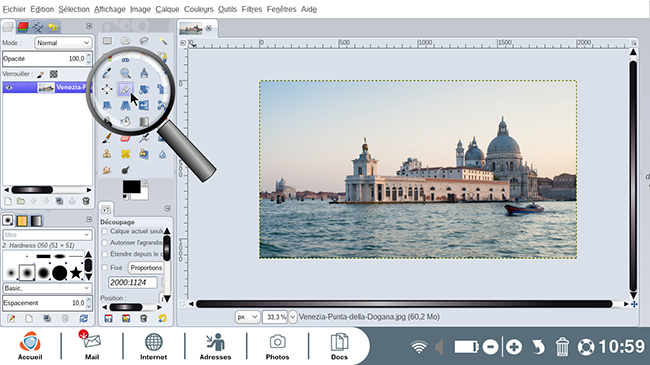
Task: Open the Couleurs menu
Action: tap(199, 9)
